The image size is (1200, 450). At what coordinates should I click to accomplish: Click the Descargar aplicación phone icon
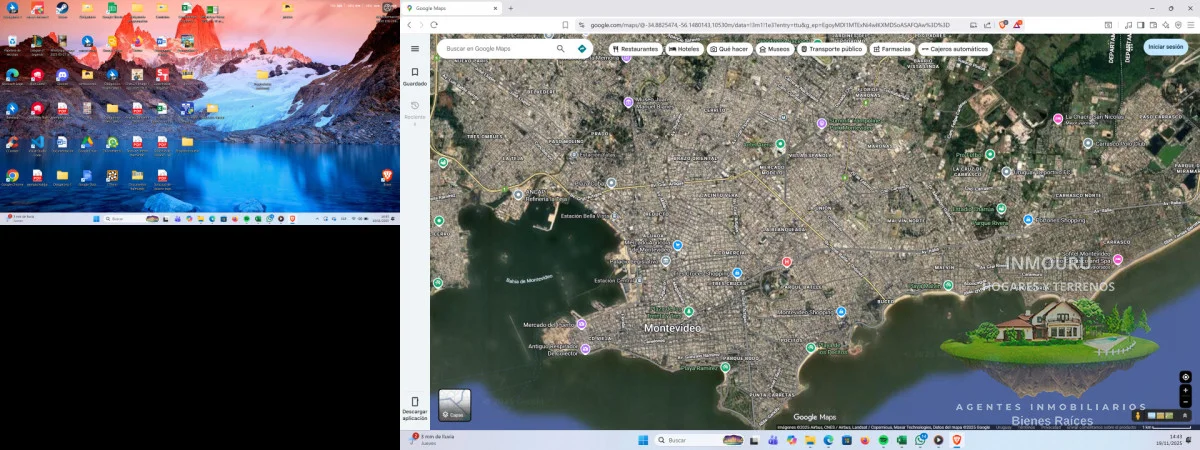click(415, 402)
